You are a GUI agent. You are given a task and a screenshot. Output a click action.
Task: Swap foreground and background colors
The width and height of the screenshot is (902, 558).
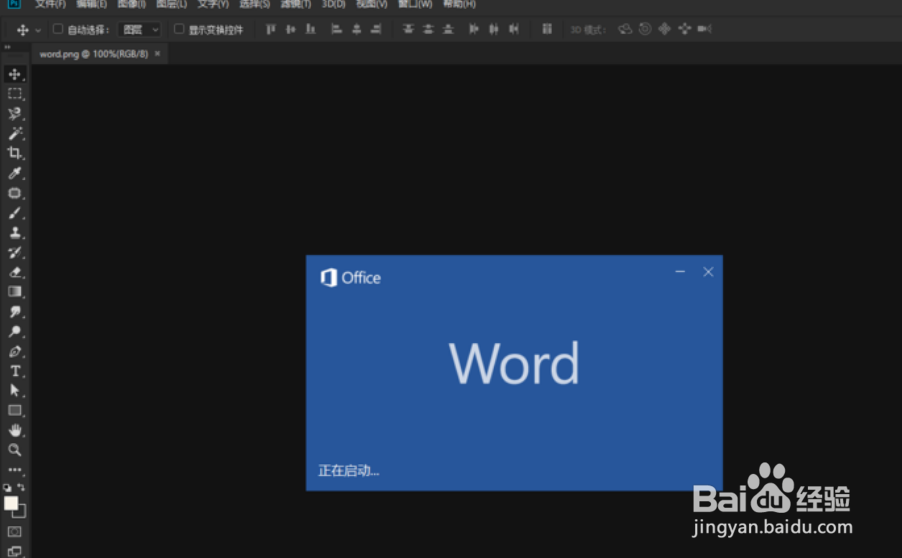click(21, 487)
